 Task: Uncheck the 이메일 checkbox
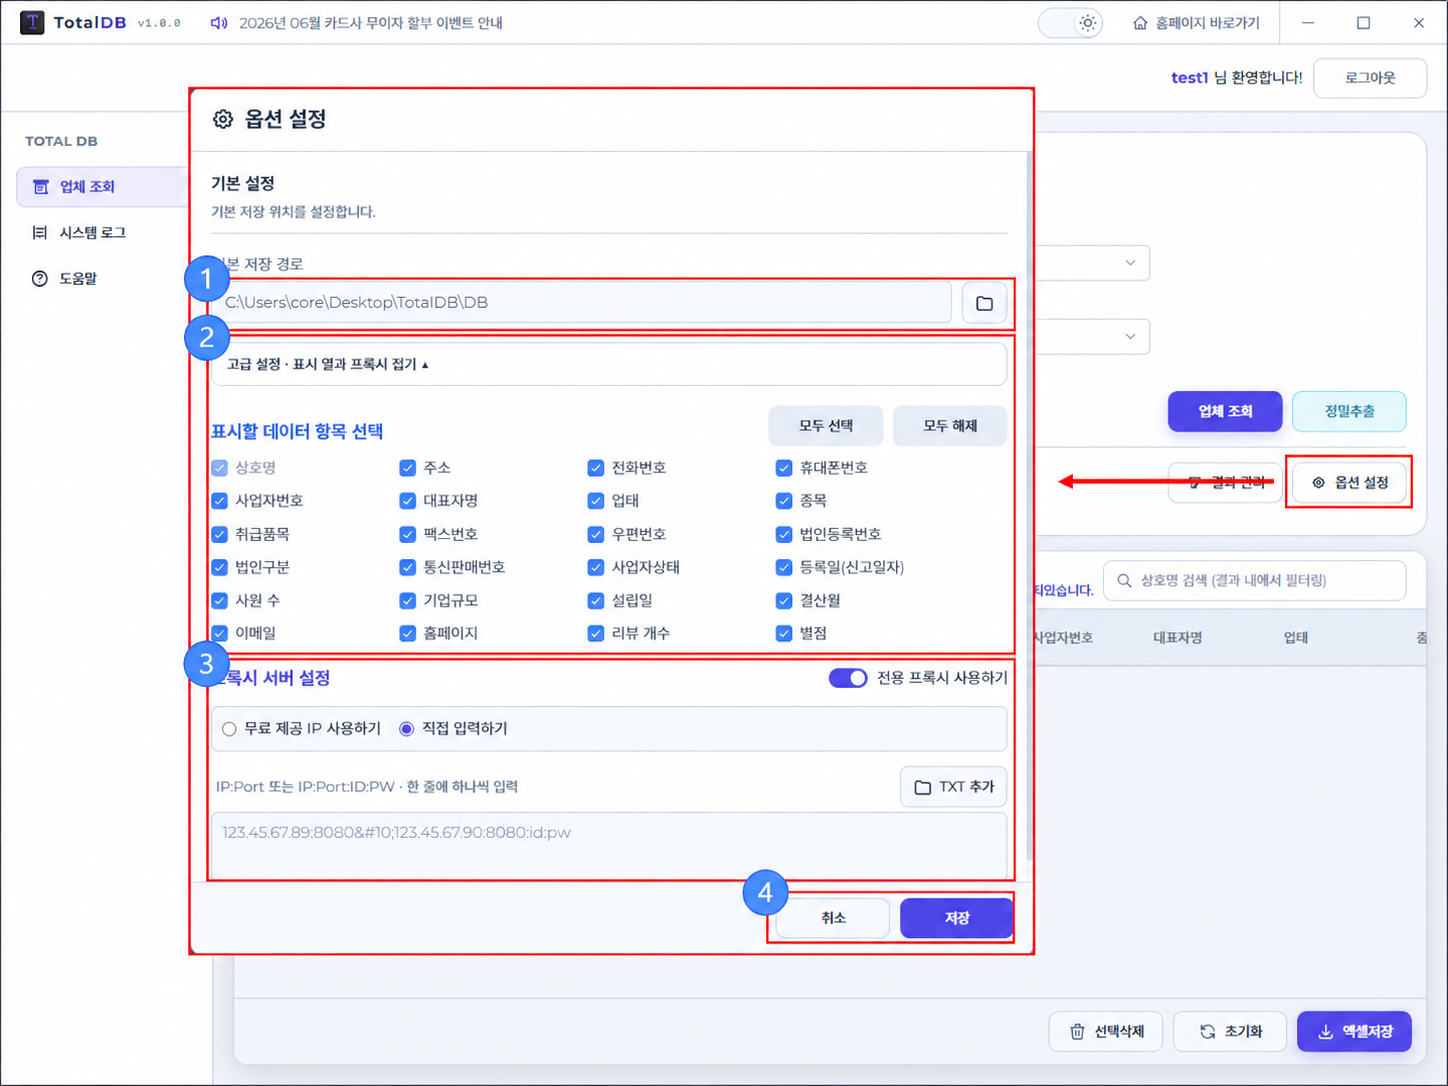[x=219, y=633]
